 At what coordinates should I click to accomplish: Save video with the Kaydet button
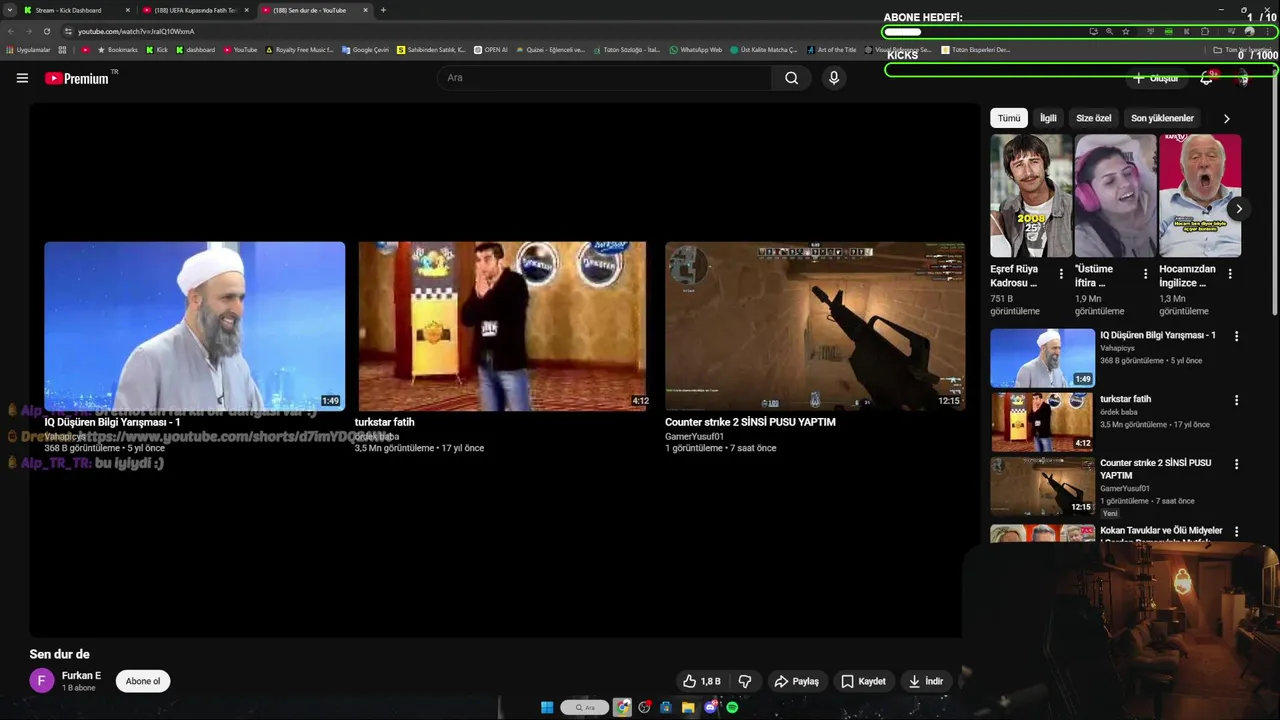pyautogui.click(x=863, y=681)
